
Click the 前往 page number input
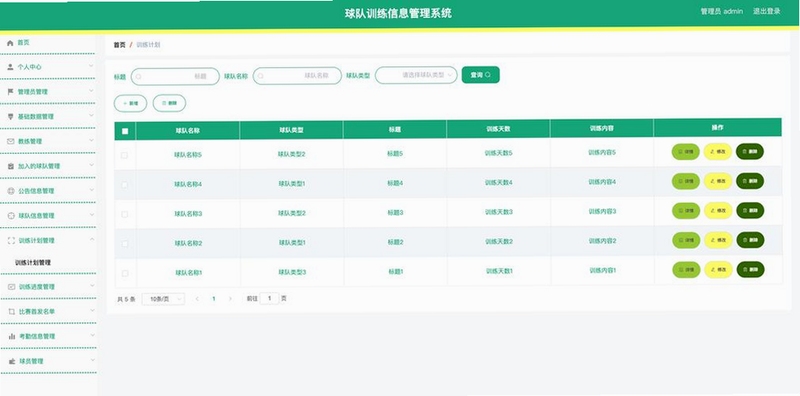pos(269,299)
